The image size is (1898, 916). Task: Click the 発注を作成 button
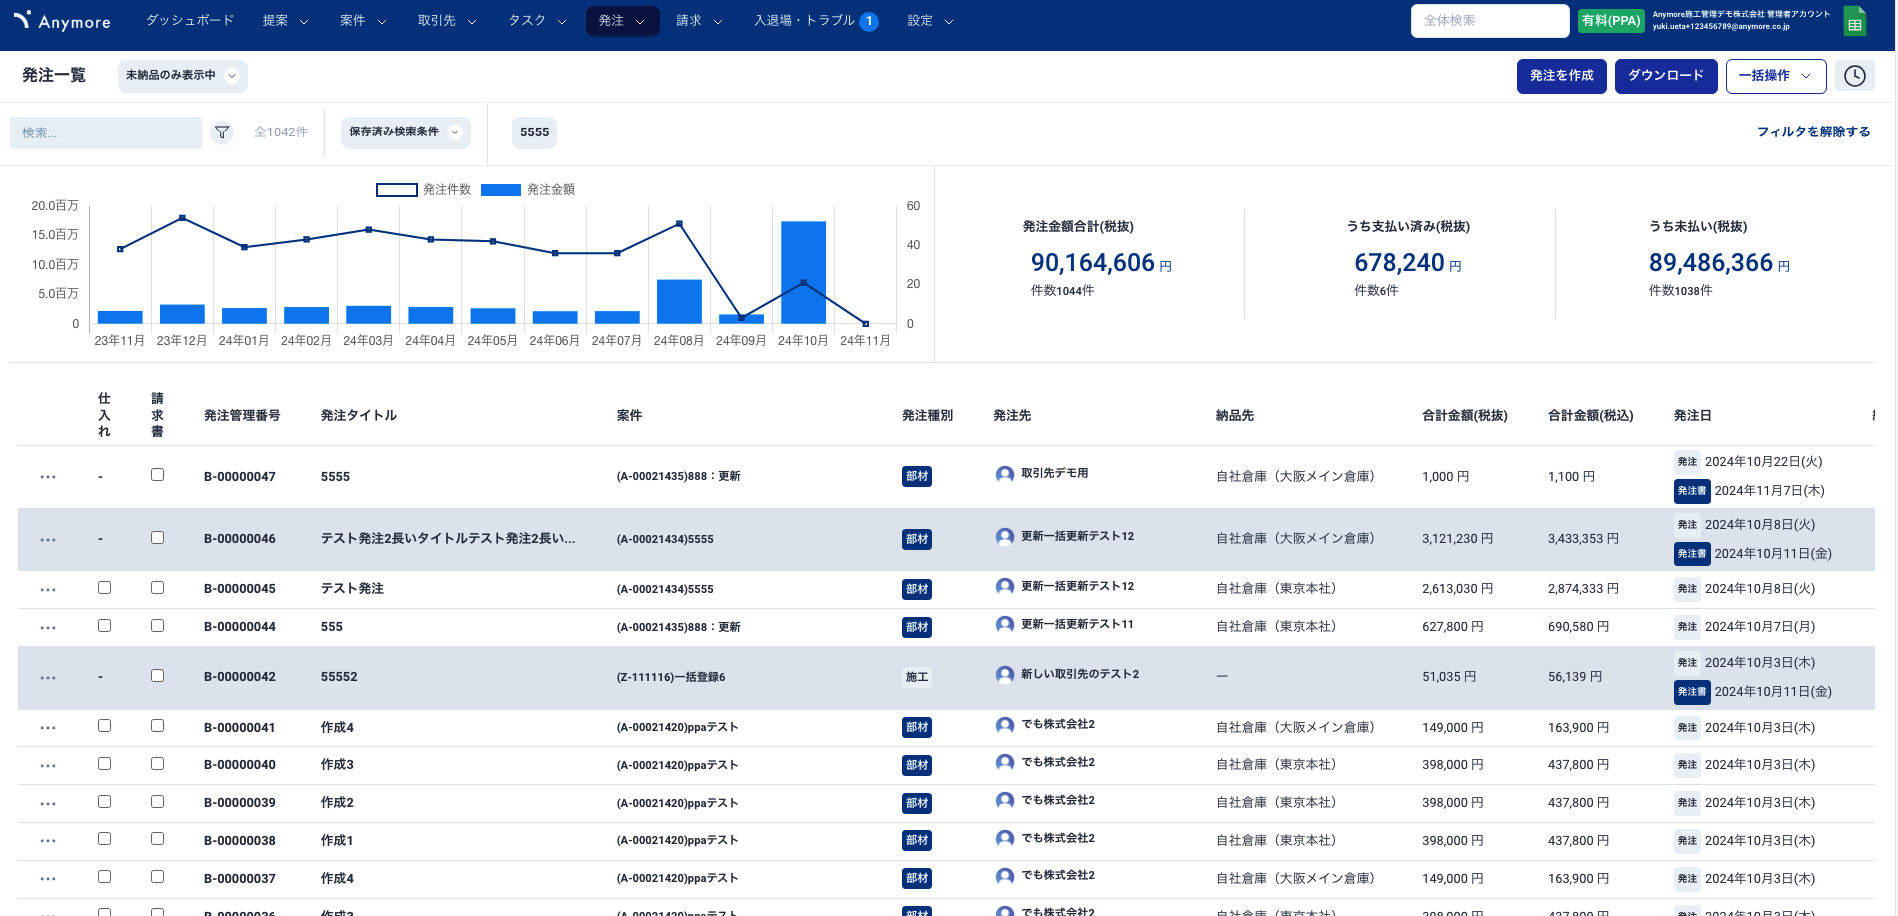pos(1562,76)
